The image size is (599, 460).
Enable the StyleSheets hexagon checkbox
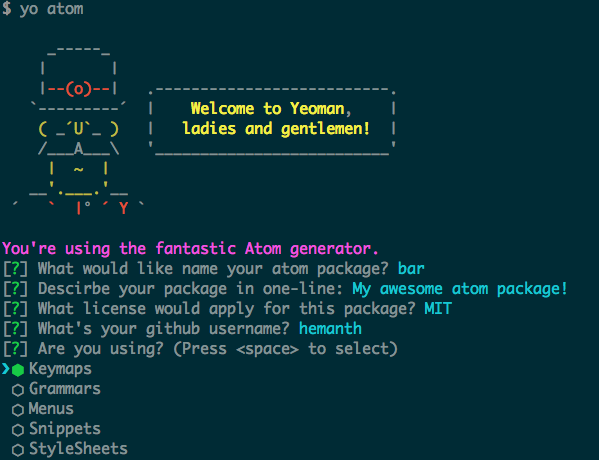18,450
